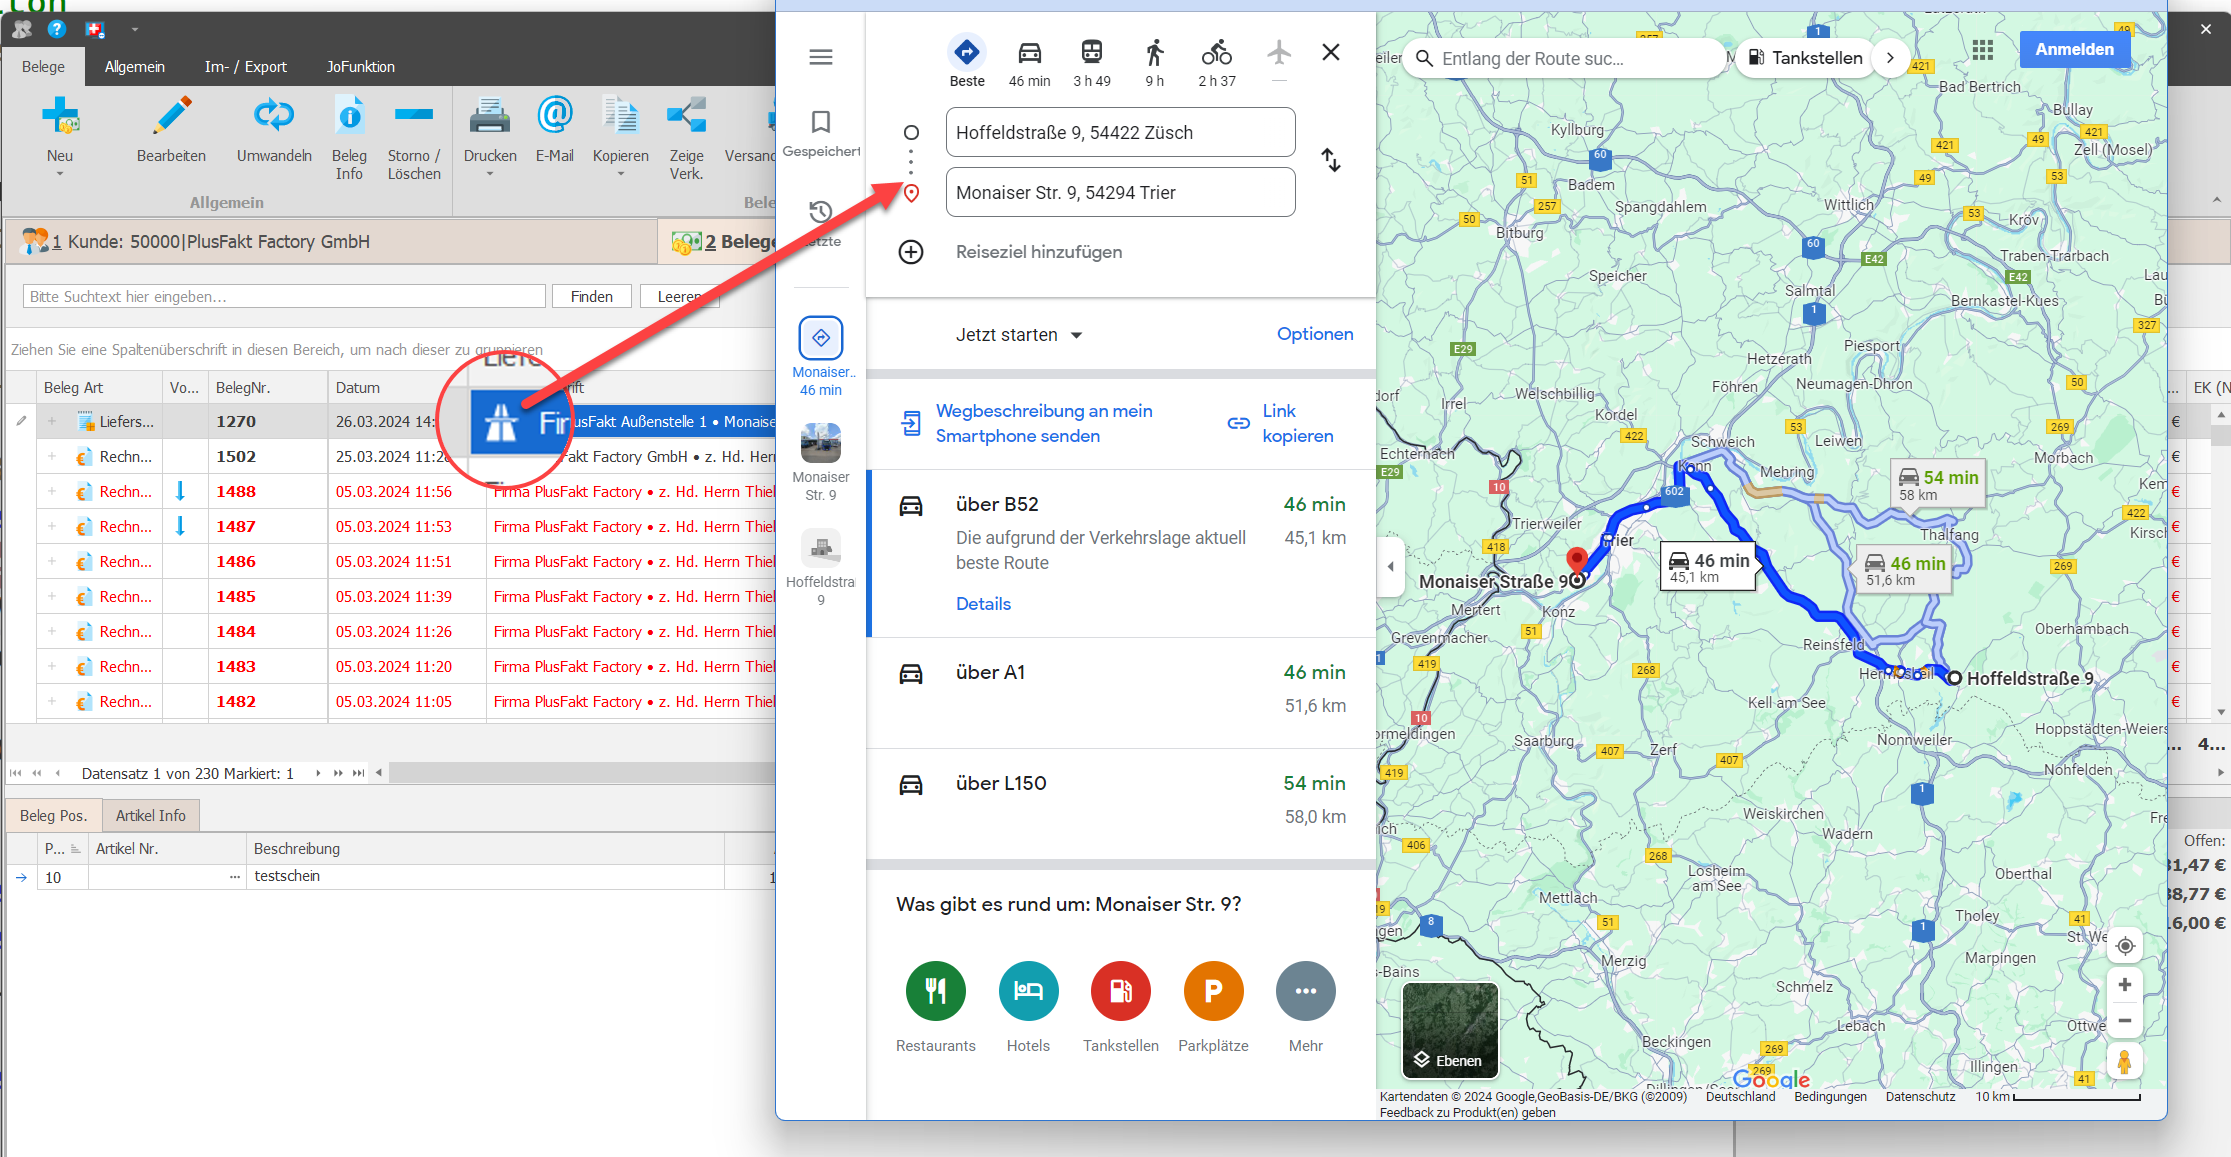This screenshot has height=1157, width=2231.
Task: Open Google Maps hamburger menu
Action: click(821, 57)
